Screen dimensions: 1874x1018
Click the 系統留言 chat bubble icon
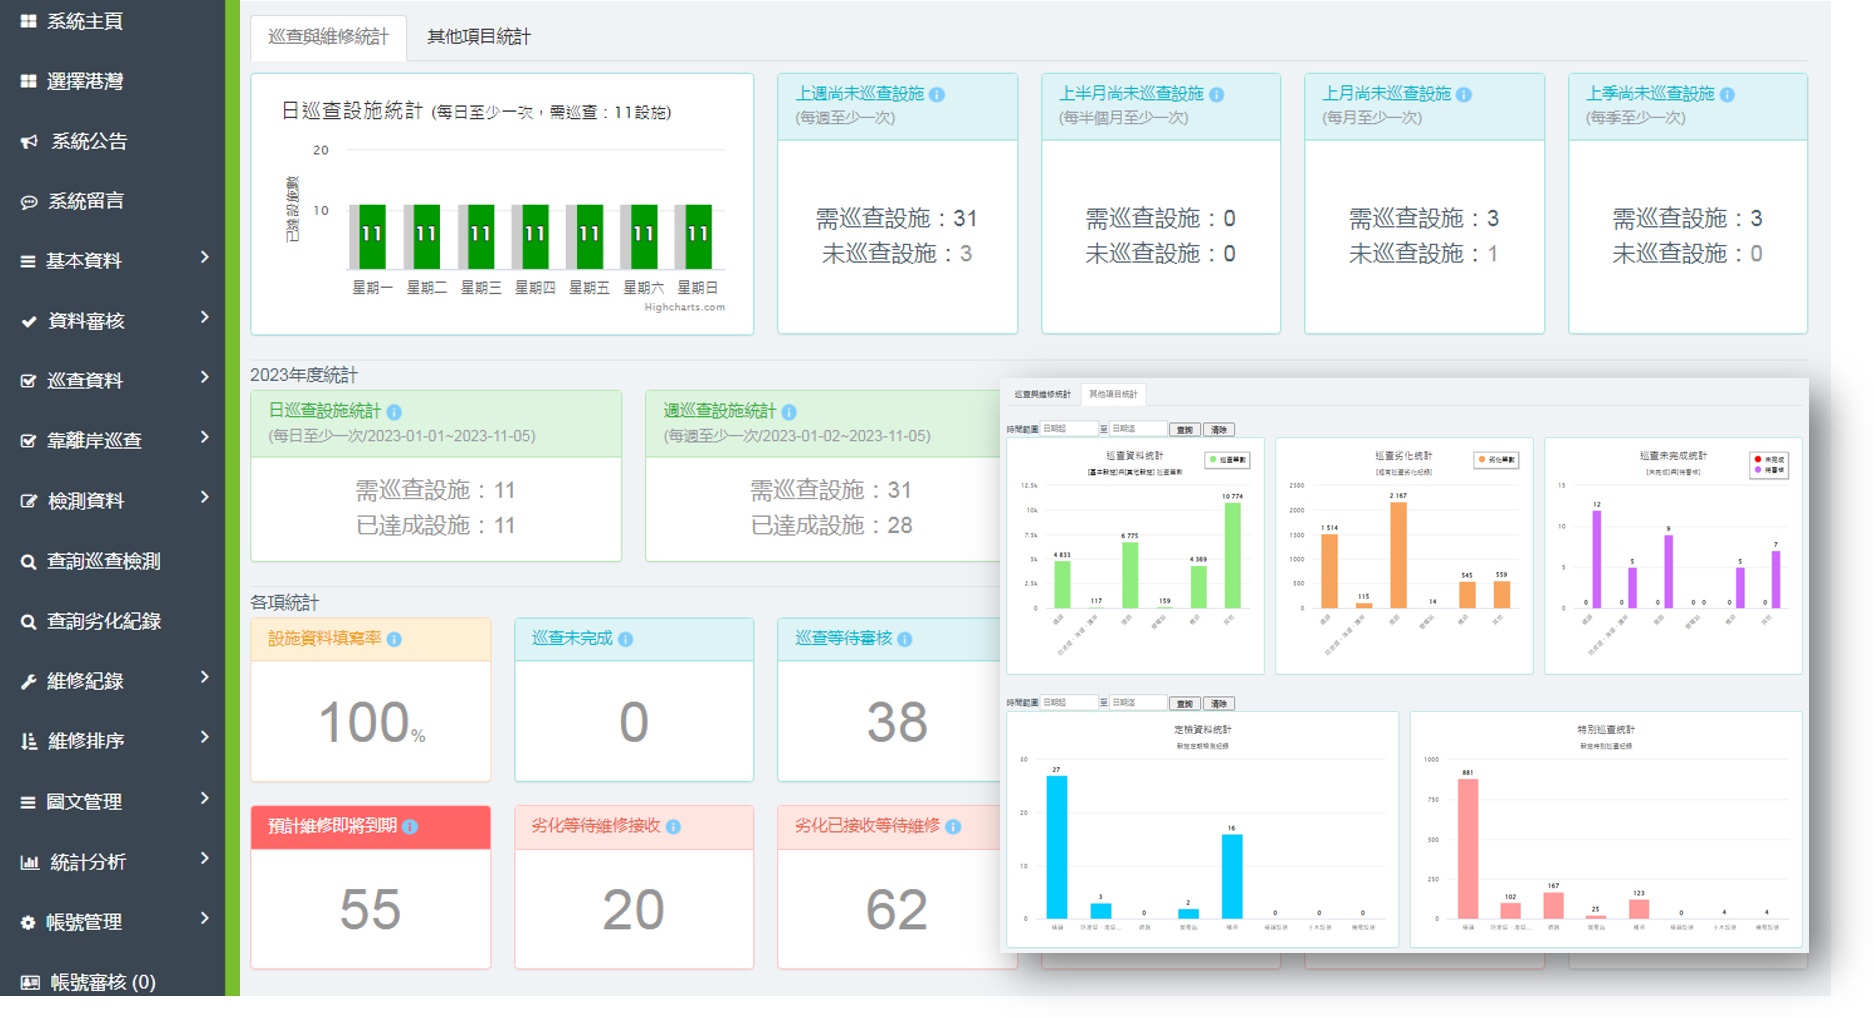coord(29,202)
